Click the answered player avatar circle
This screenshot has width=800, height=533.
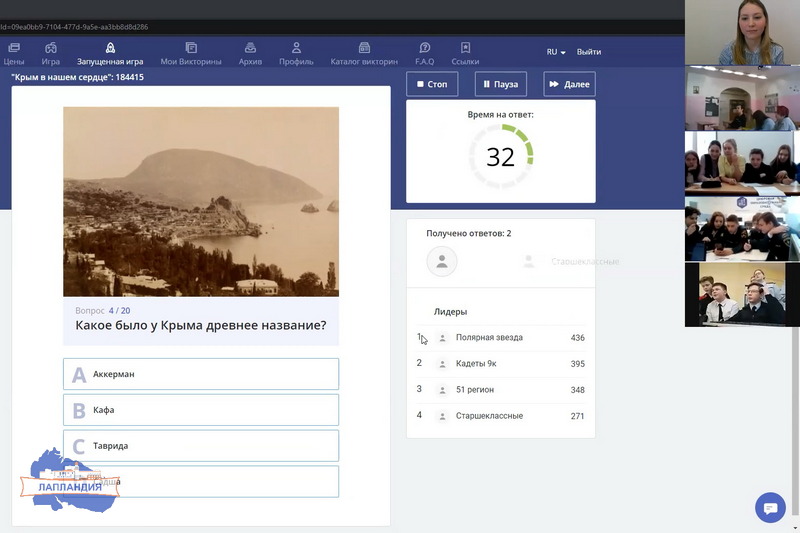[x=442, y=261]
